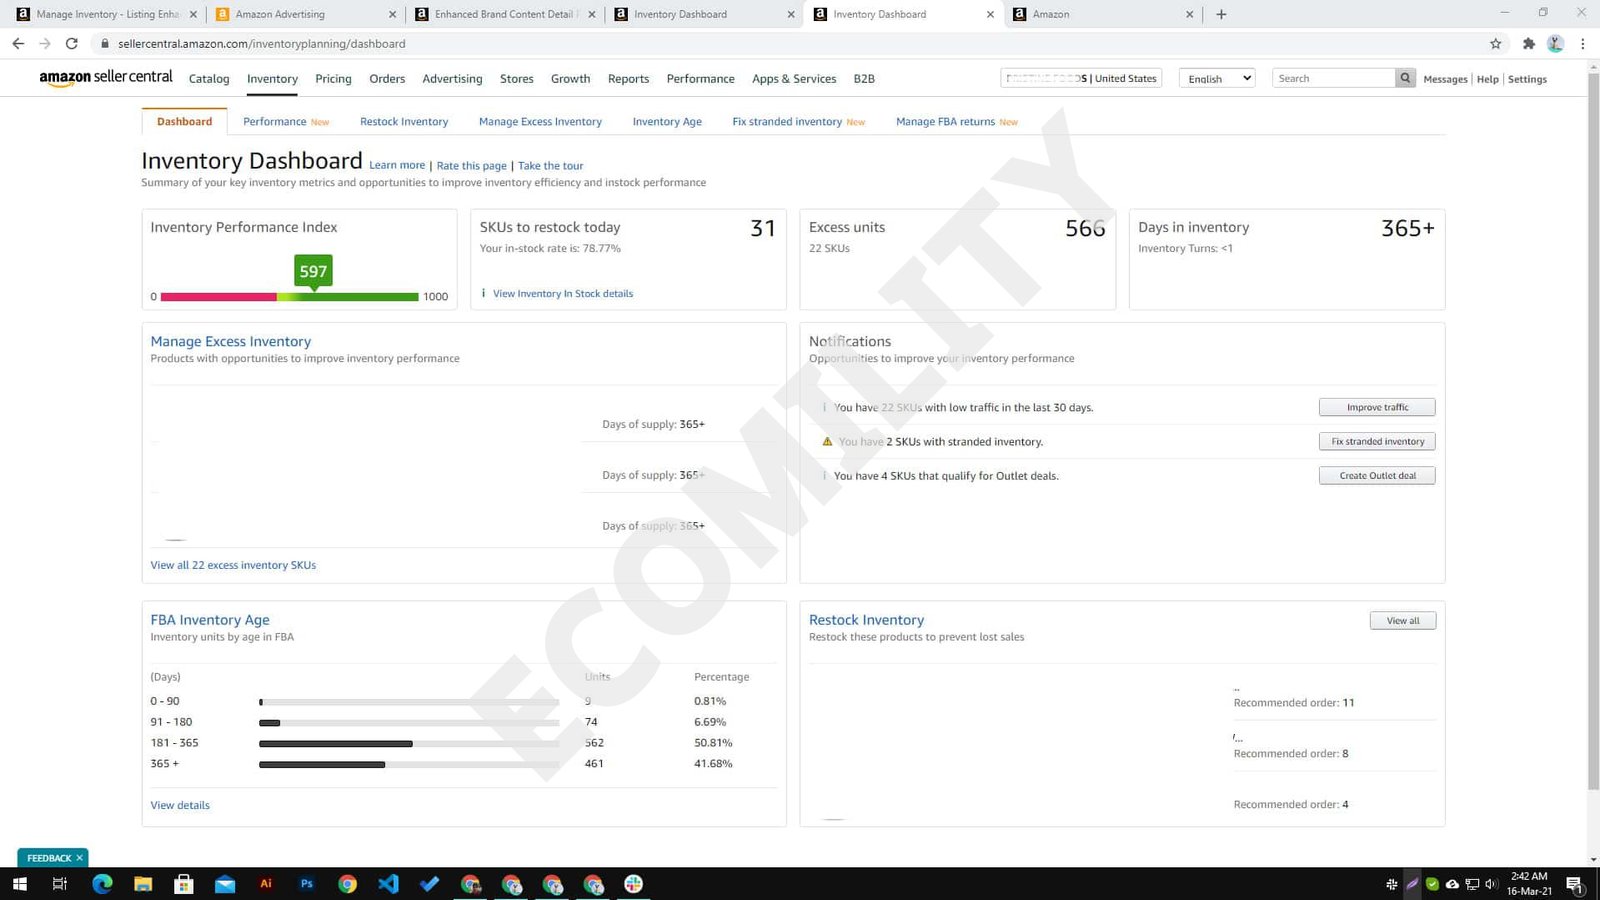
Task: Click the Improve traffic button
Action: click(1377, 407)
